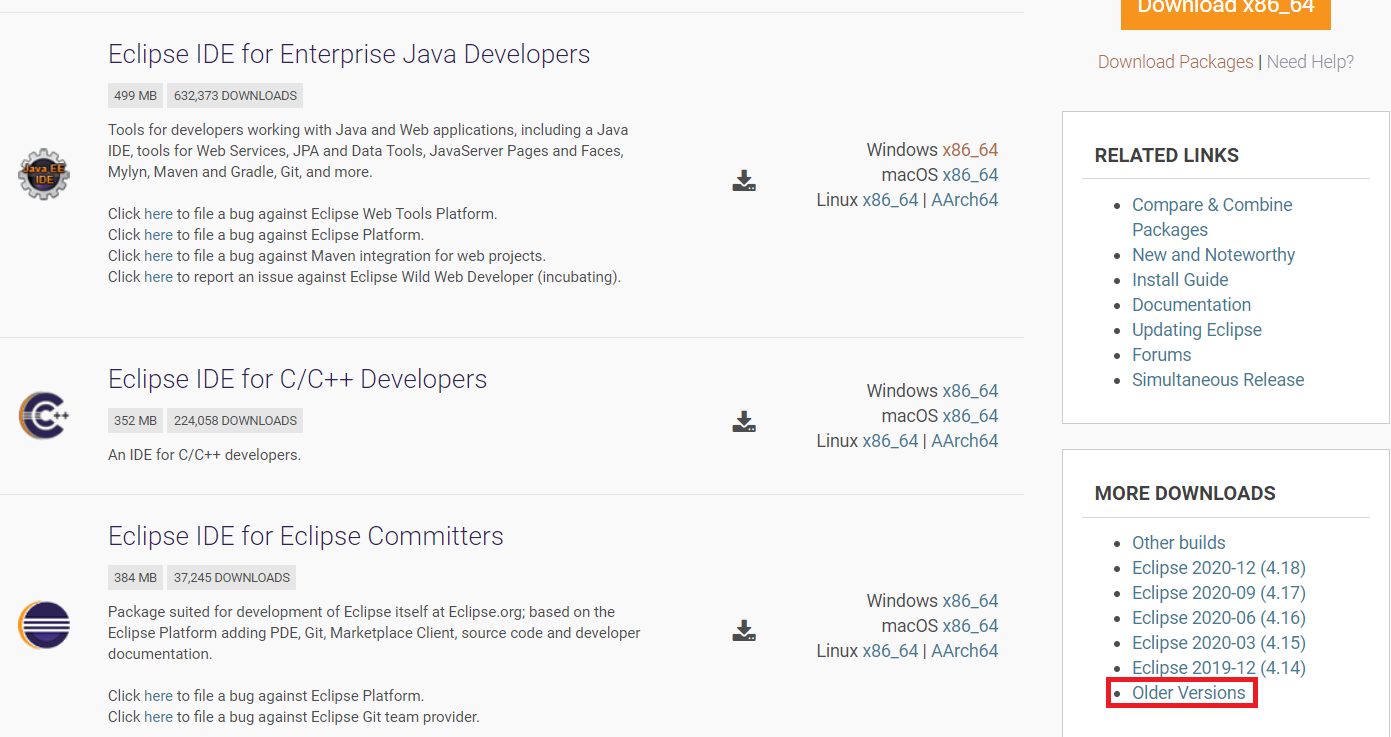Click the 224,058 DOWNLOADS badge
The image size is (1391, 737).
[x=235, y=421]
